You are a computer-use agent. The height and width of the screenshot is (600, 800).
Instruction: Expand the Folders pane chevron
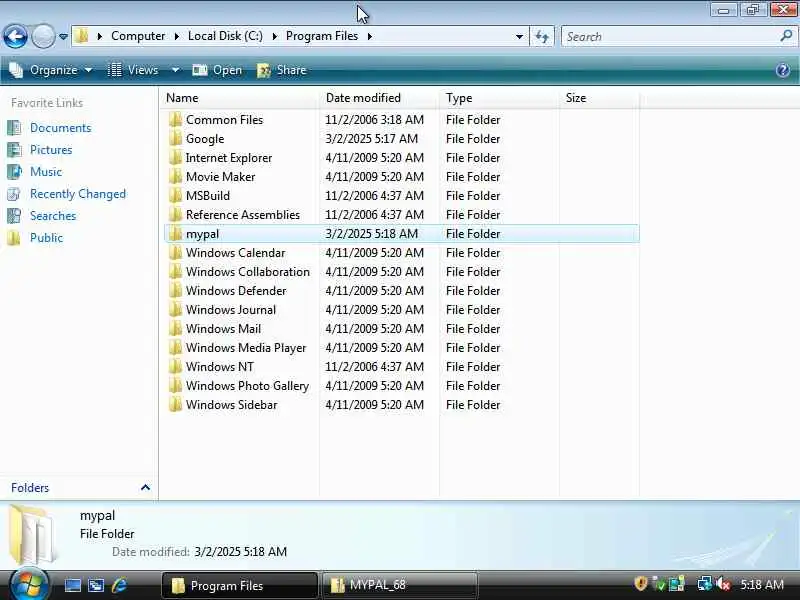click(145, 487)
